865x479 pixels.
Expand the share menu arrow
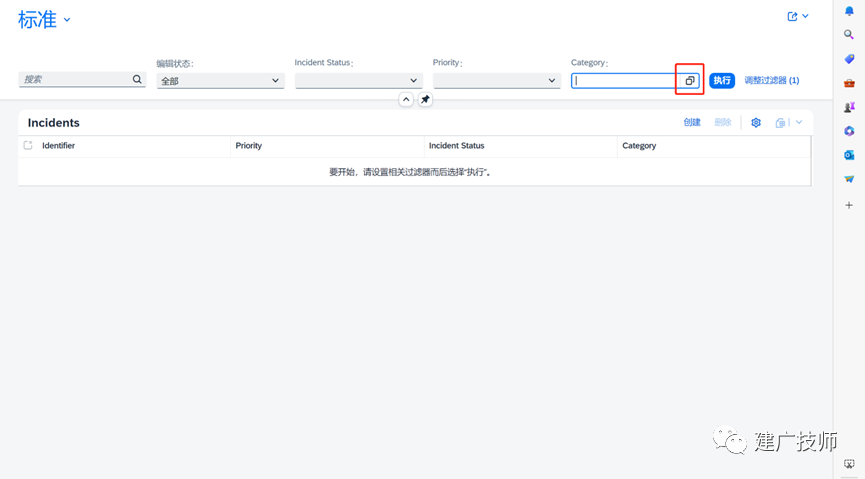805,17
